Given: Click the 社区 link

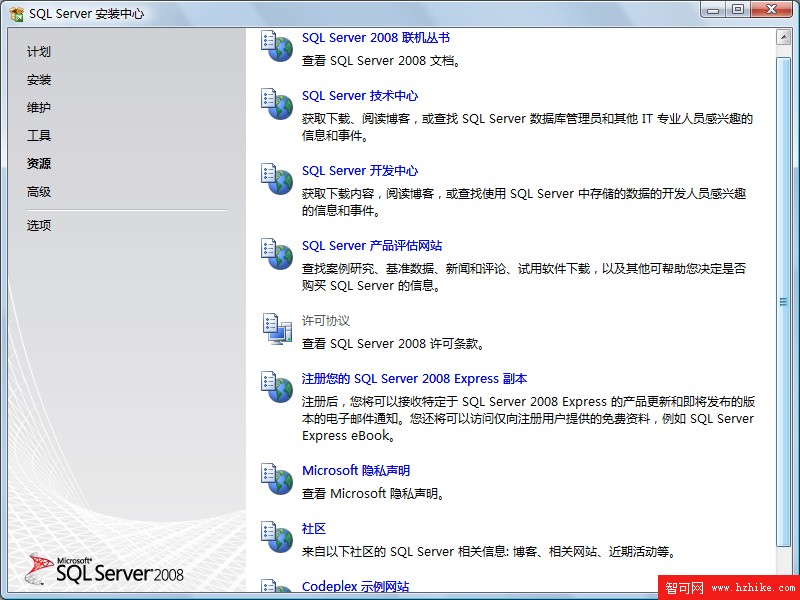Looking at the screenshot, I should tap(314, 529).
